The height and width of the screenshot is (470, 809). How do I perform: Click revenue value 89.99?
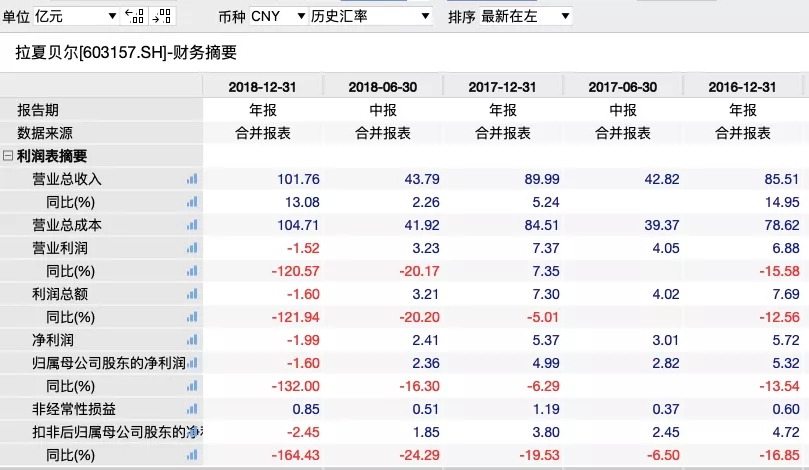point(542,179)
